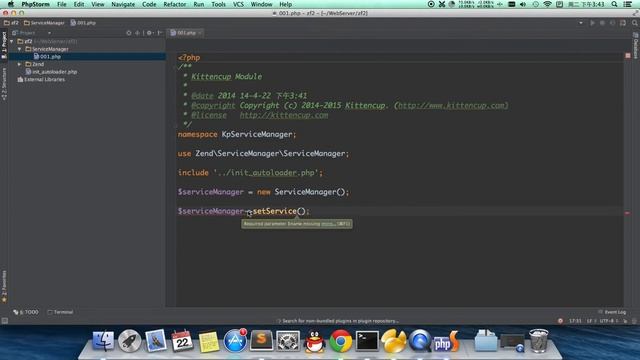
Task: Open the Window menu
Action: pyautogui.click(x=262, y=4)
